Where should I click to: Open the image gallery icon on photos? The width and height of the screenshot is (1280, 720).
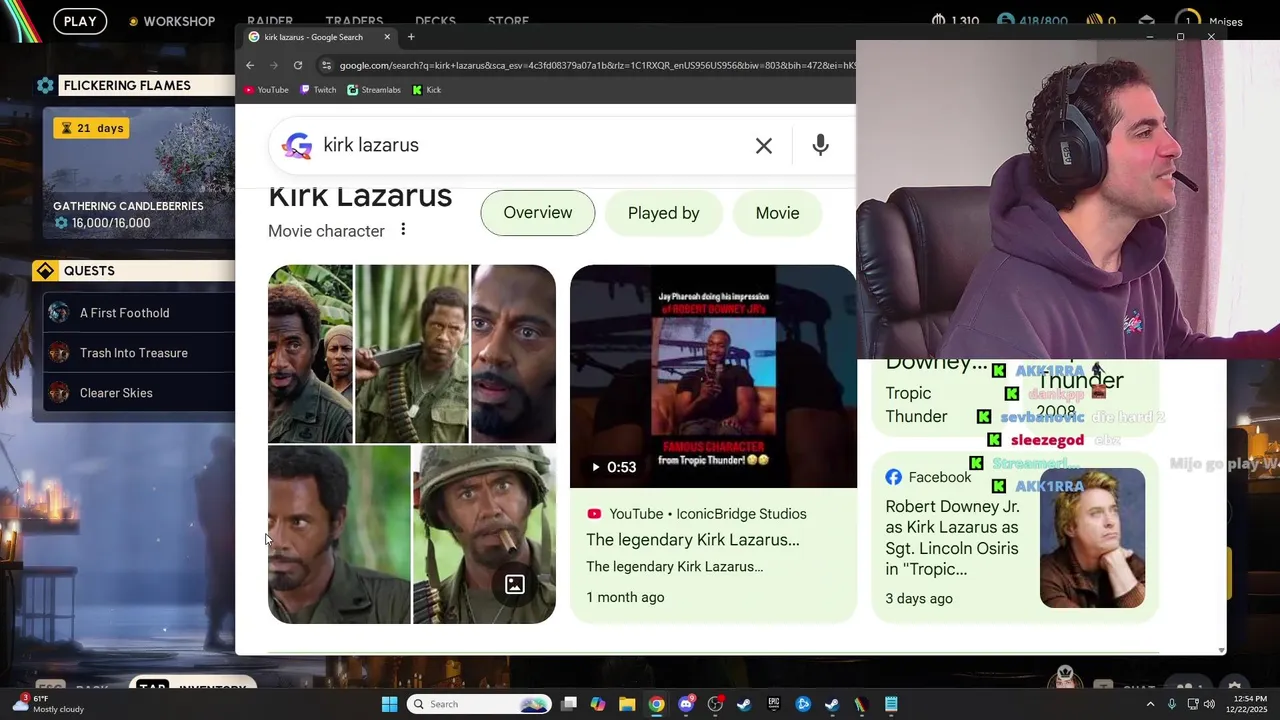click(515, 585)
